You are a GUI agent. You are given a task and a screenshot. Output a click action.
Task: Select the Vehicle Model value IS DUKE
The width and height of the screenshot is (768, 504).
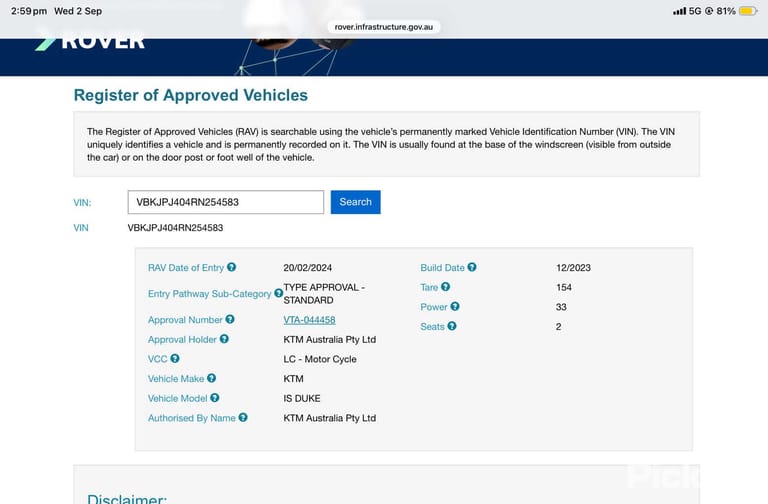pyautogui.click(x=302, y=398)
